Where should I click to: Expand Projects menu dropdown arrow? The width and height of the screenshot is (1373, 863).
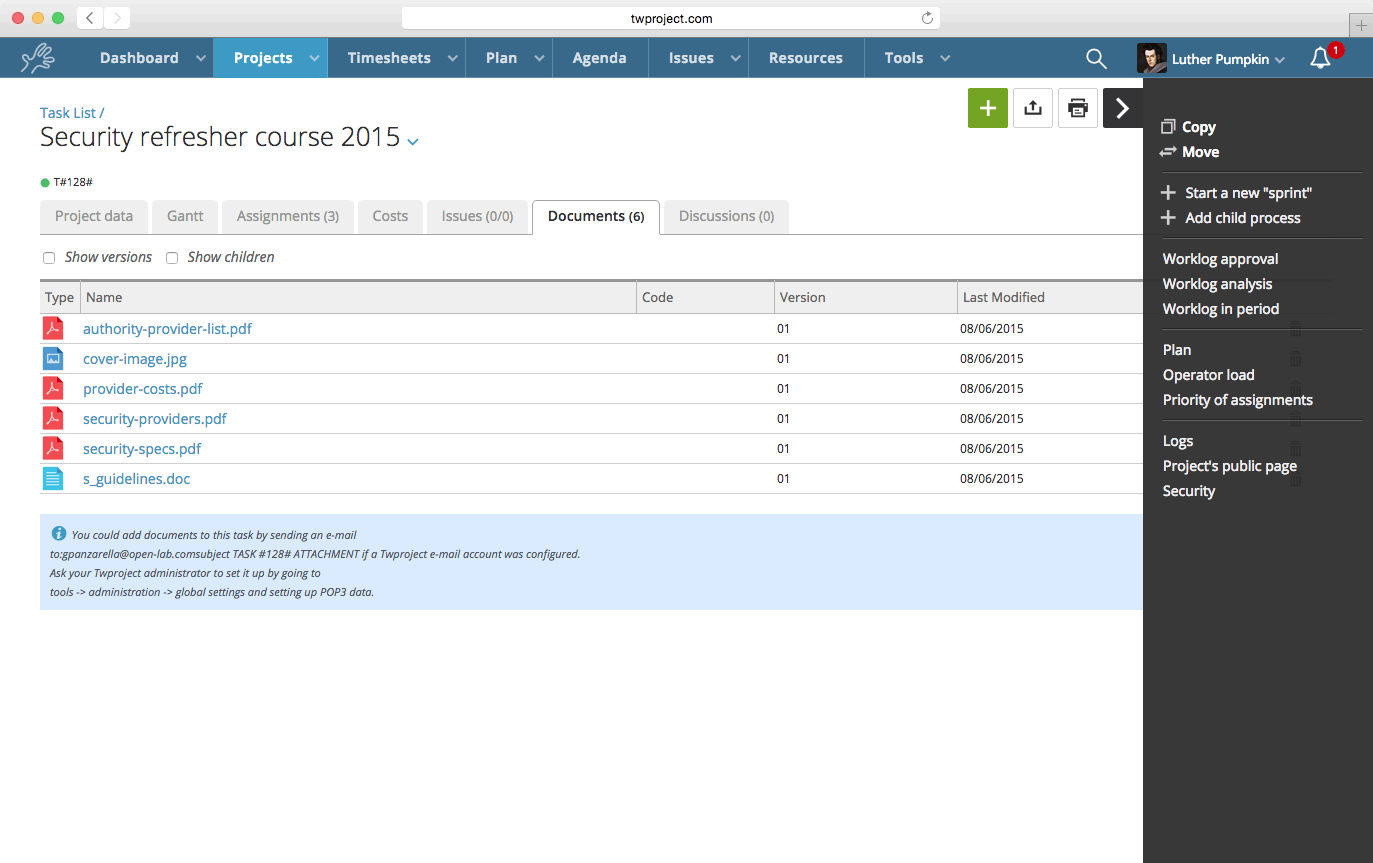point(315,59)
